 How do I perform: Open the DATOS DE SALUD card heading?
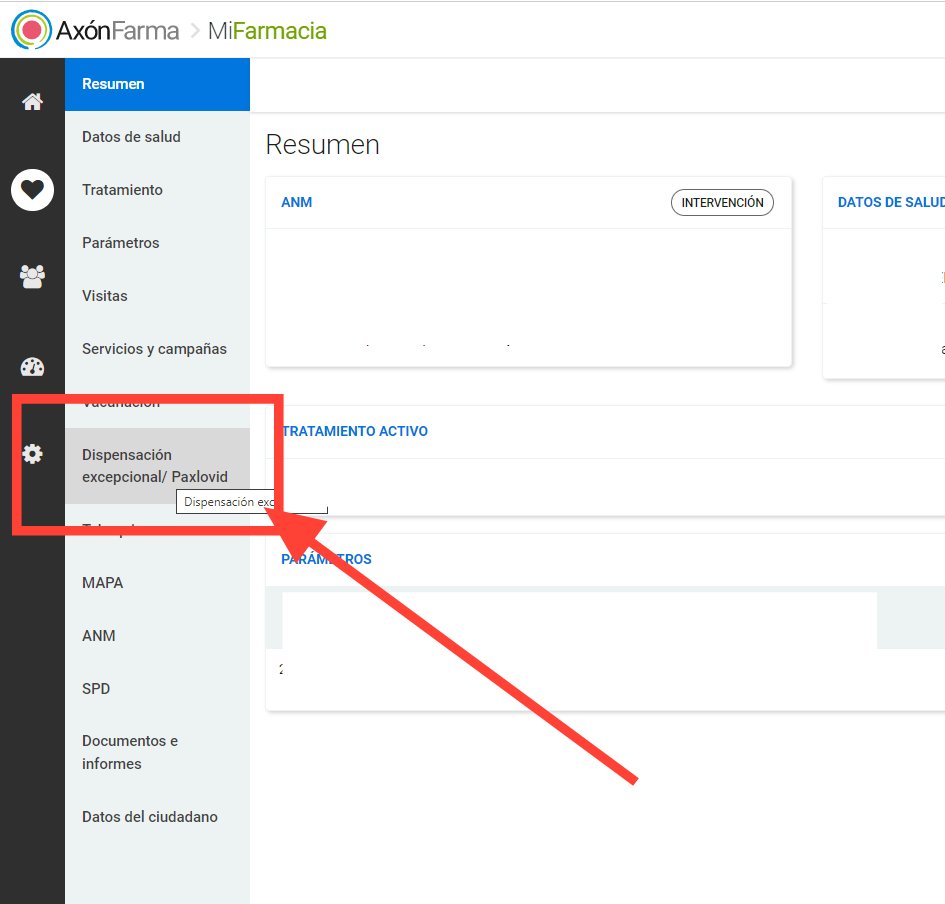pyautogui.click(x=891, y=202)
